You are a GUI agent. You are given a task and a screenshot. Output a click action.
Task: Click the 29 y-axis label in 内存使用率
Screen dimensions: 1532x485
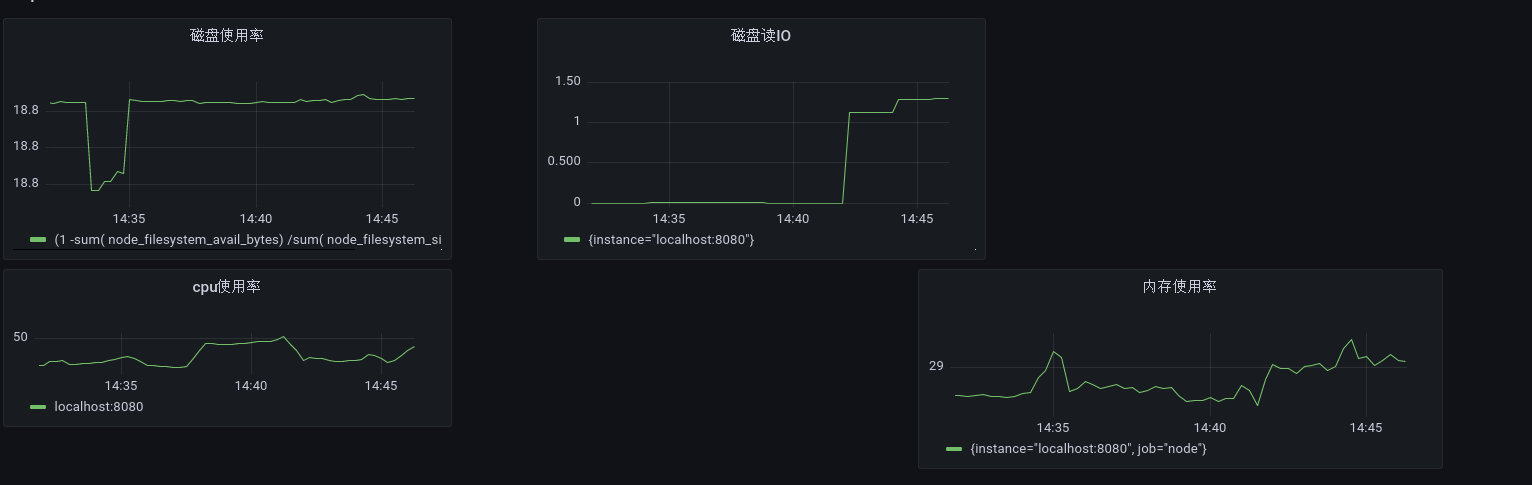click(x=936, y=366)
